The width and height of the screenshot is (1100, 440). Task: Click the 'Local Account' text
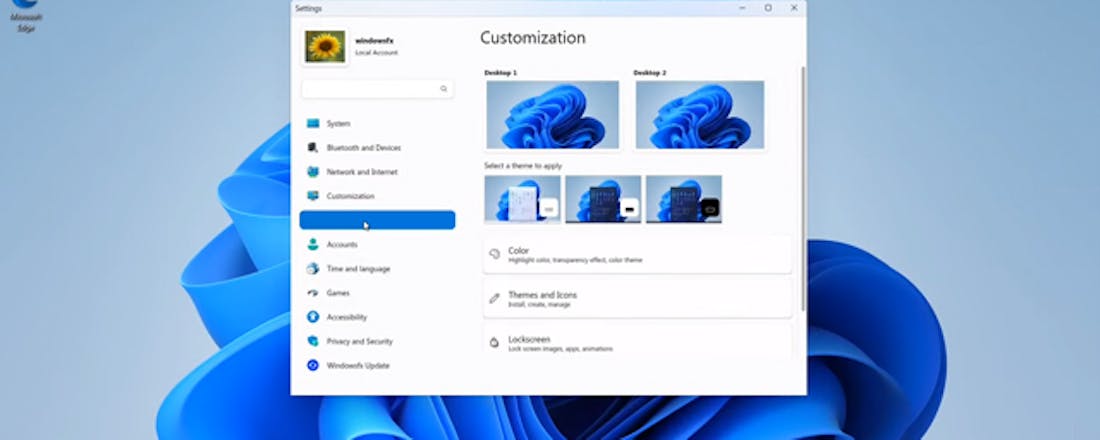(x=377, y=53)
